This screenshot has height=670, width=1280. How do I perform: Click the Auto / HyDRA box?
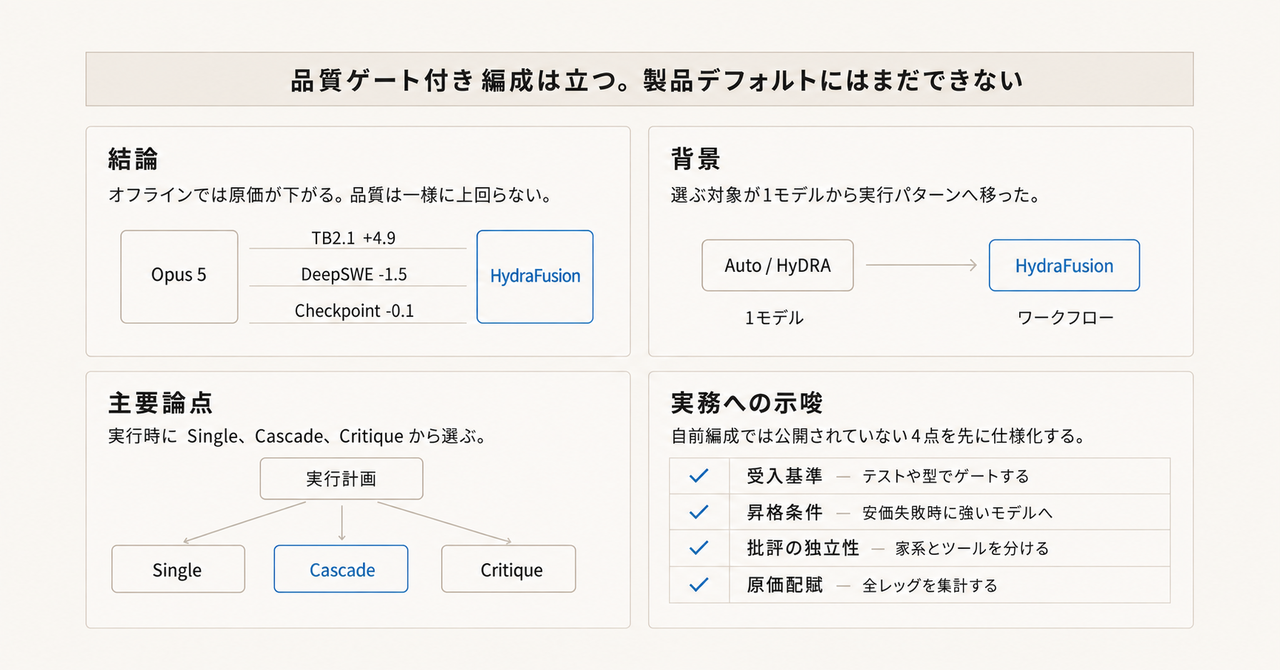point(778,265)
